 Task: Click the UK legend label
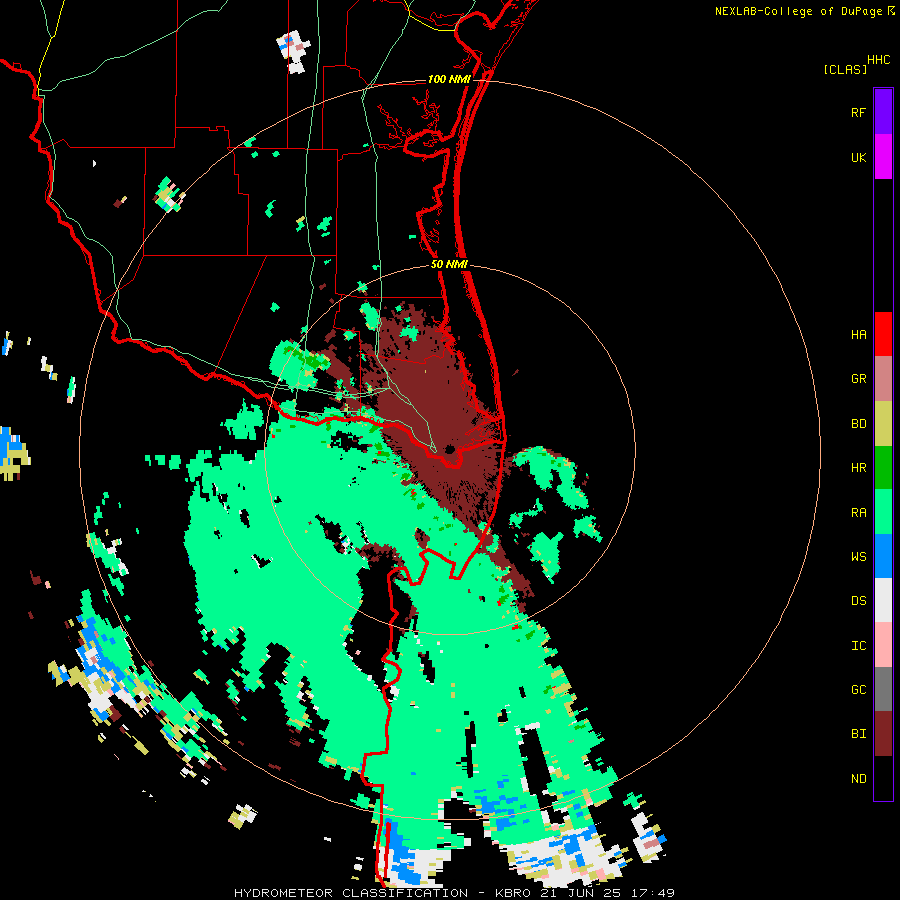858,157
